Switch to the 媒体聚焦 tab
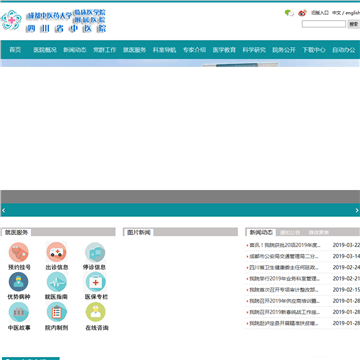This screenshot has width=360, height=360. point(318,232)
